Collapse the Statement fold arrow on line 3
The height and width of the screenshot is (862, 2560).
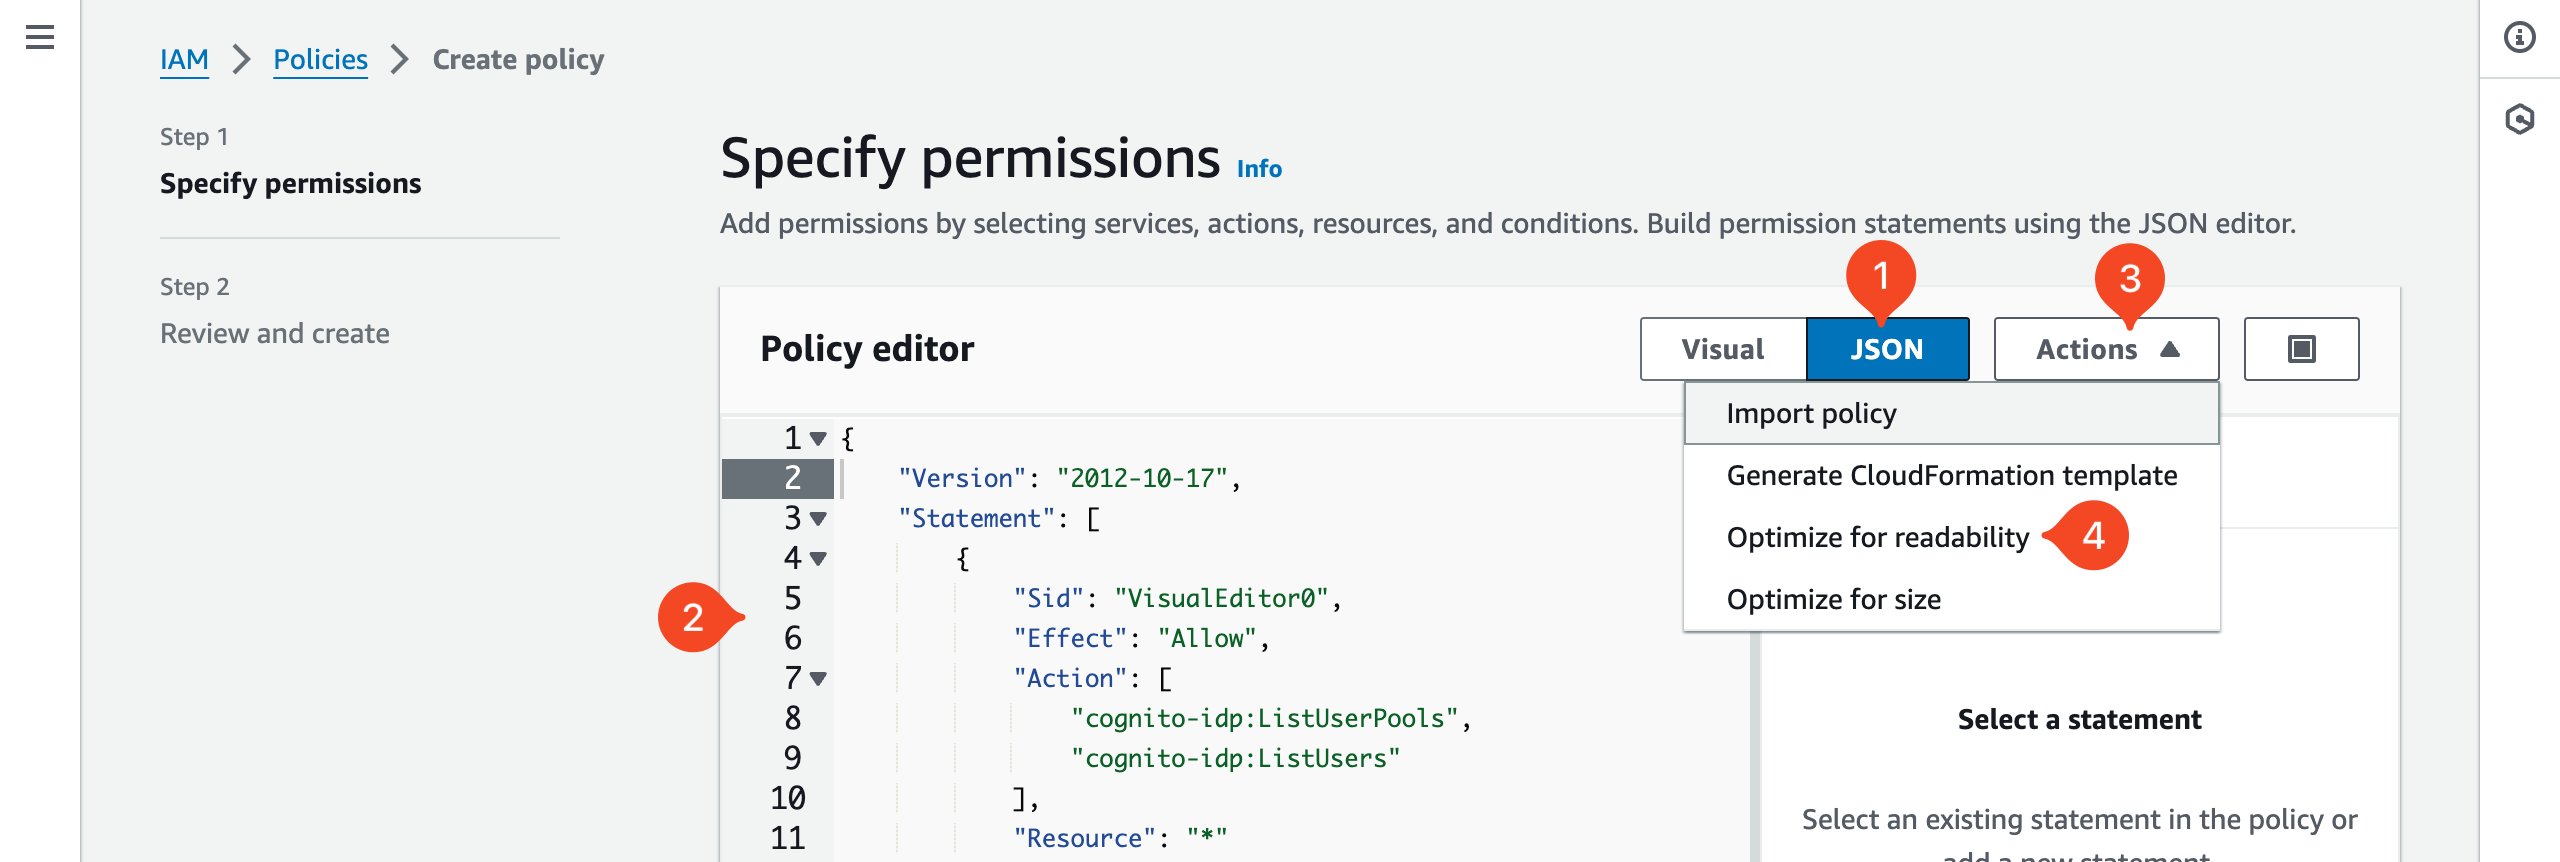pyautogui.click(x=818, y=519)
